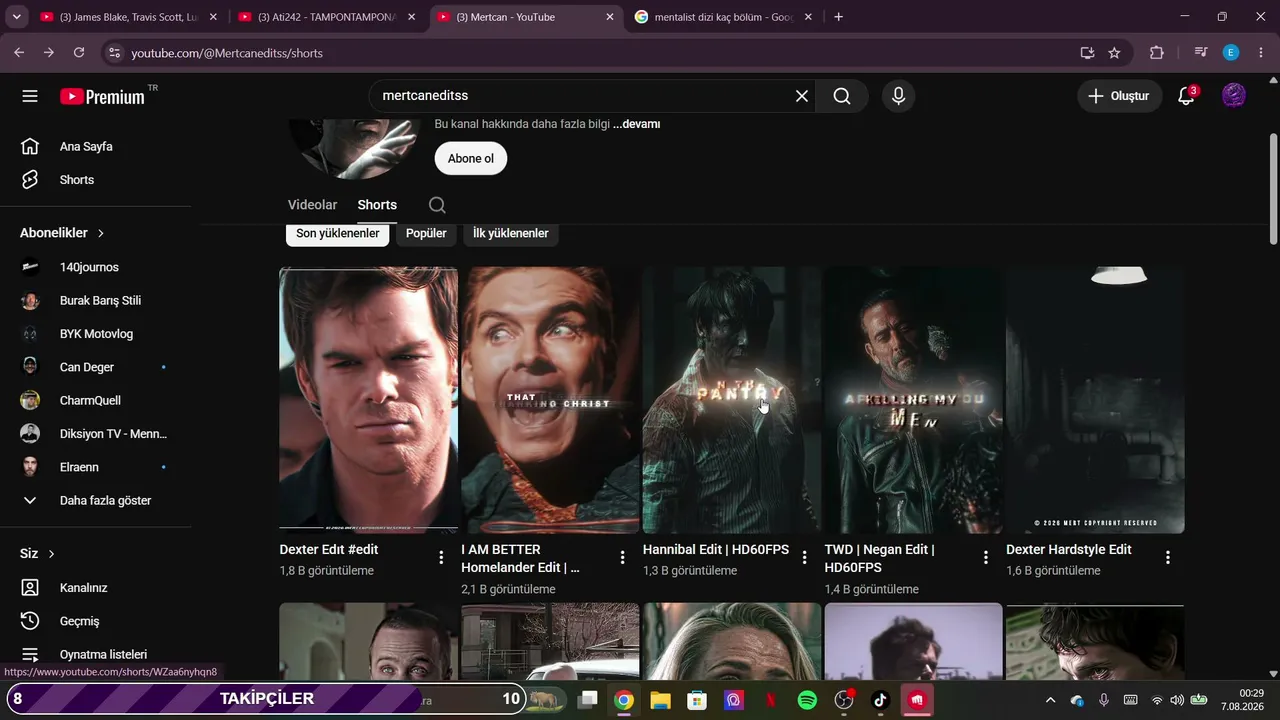The image size is (1280, 720).
Task: Filter shorts by İlk yüklenenler
Action: tap(511, 233)
